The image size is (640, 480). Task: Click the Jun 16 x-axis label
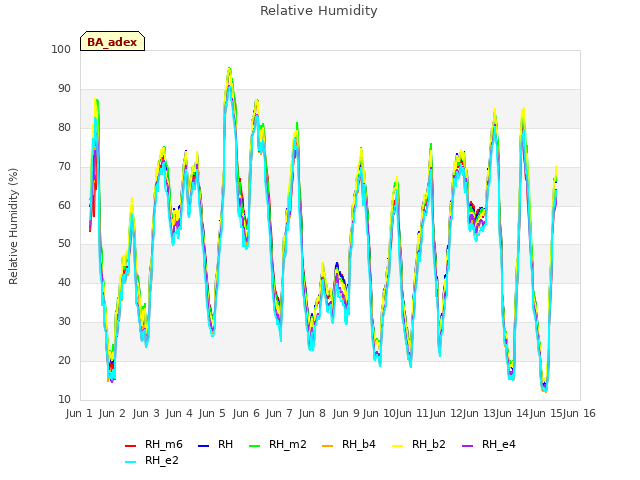point(579,413)
